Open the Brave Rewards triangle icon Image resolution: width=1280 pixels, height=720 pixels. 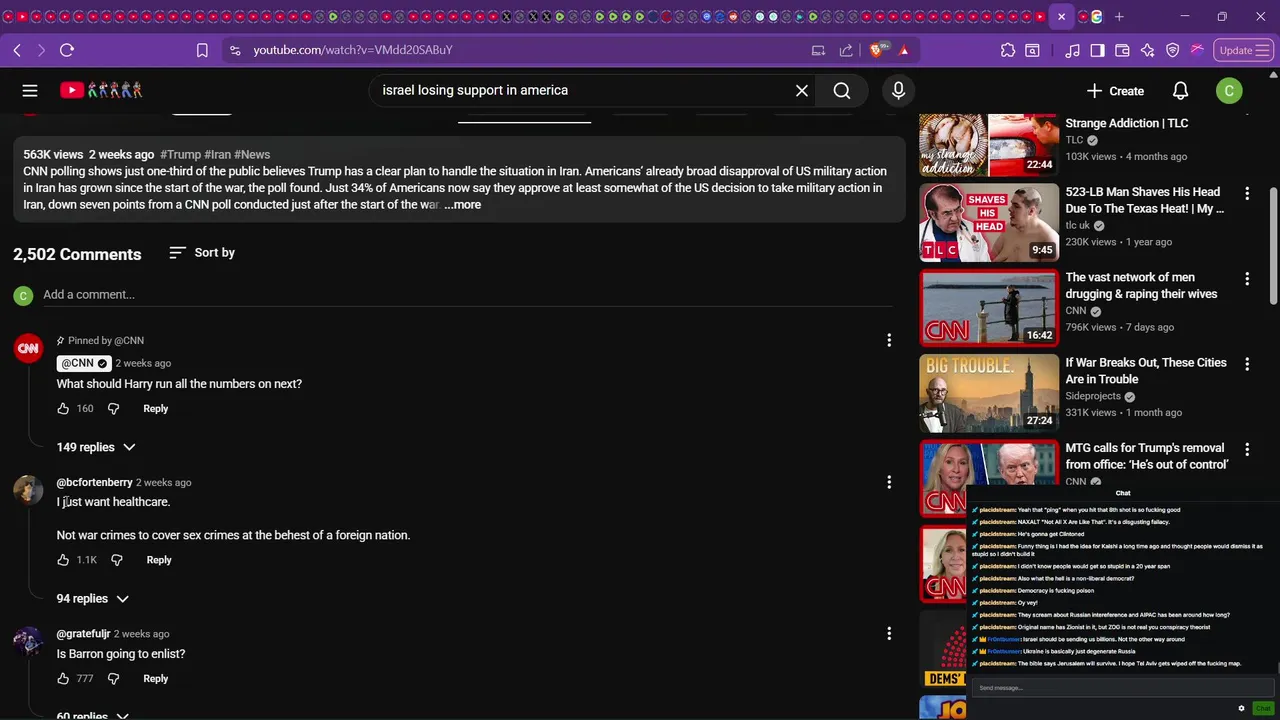pyautogui.click(x=904, y=50)
